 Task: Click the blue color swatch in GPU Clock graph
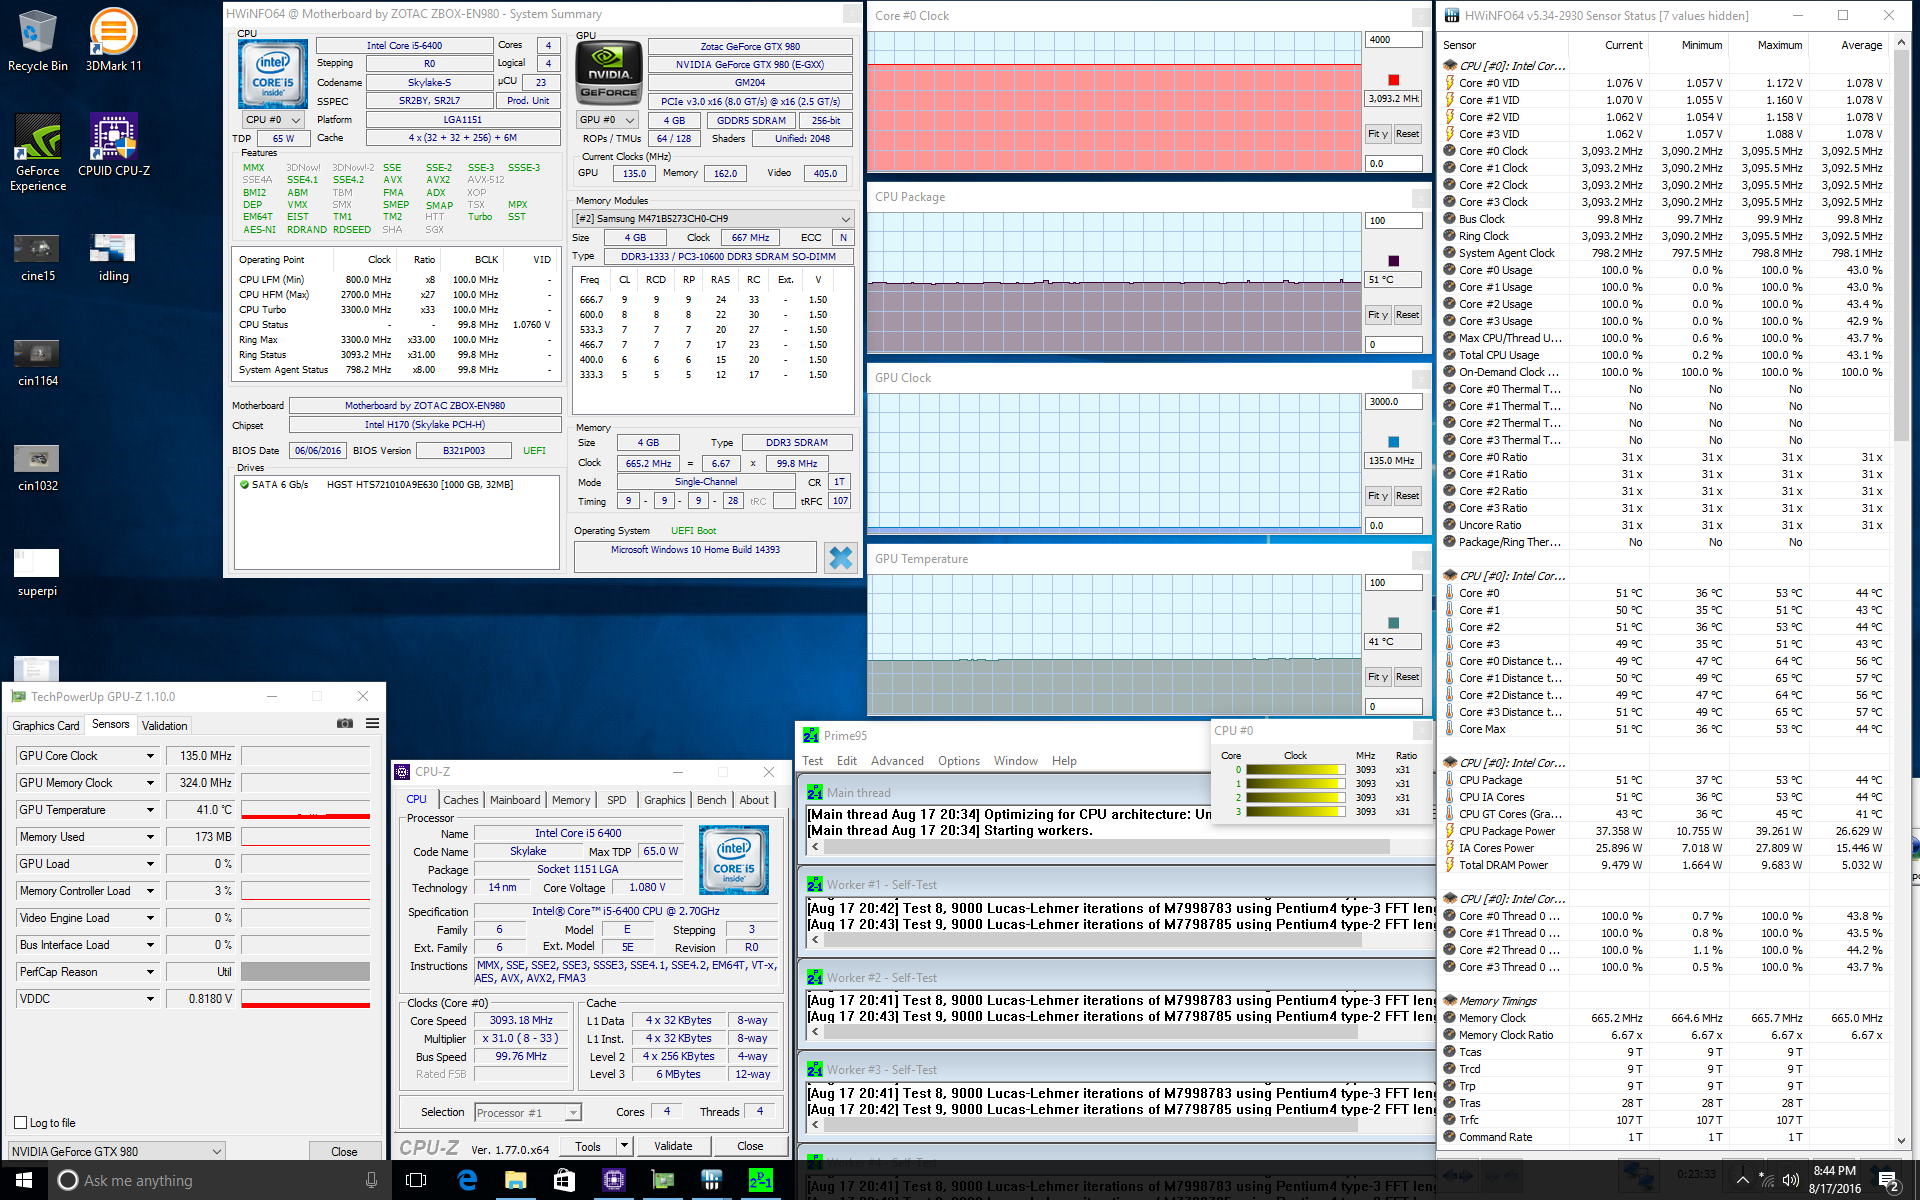[1393, 442]
